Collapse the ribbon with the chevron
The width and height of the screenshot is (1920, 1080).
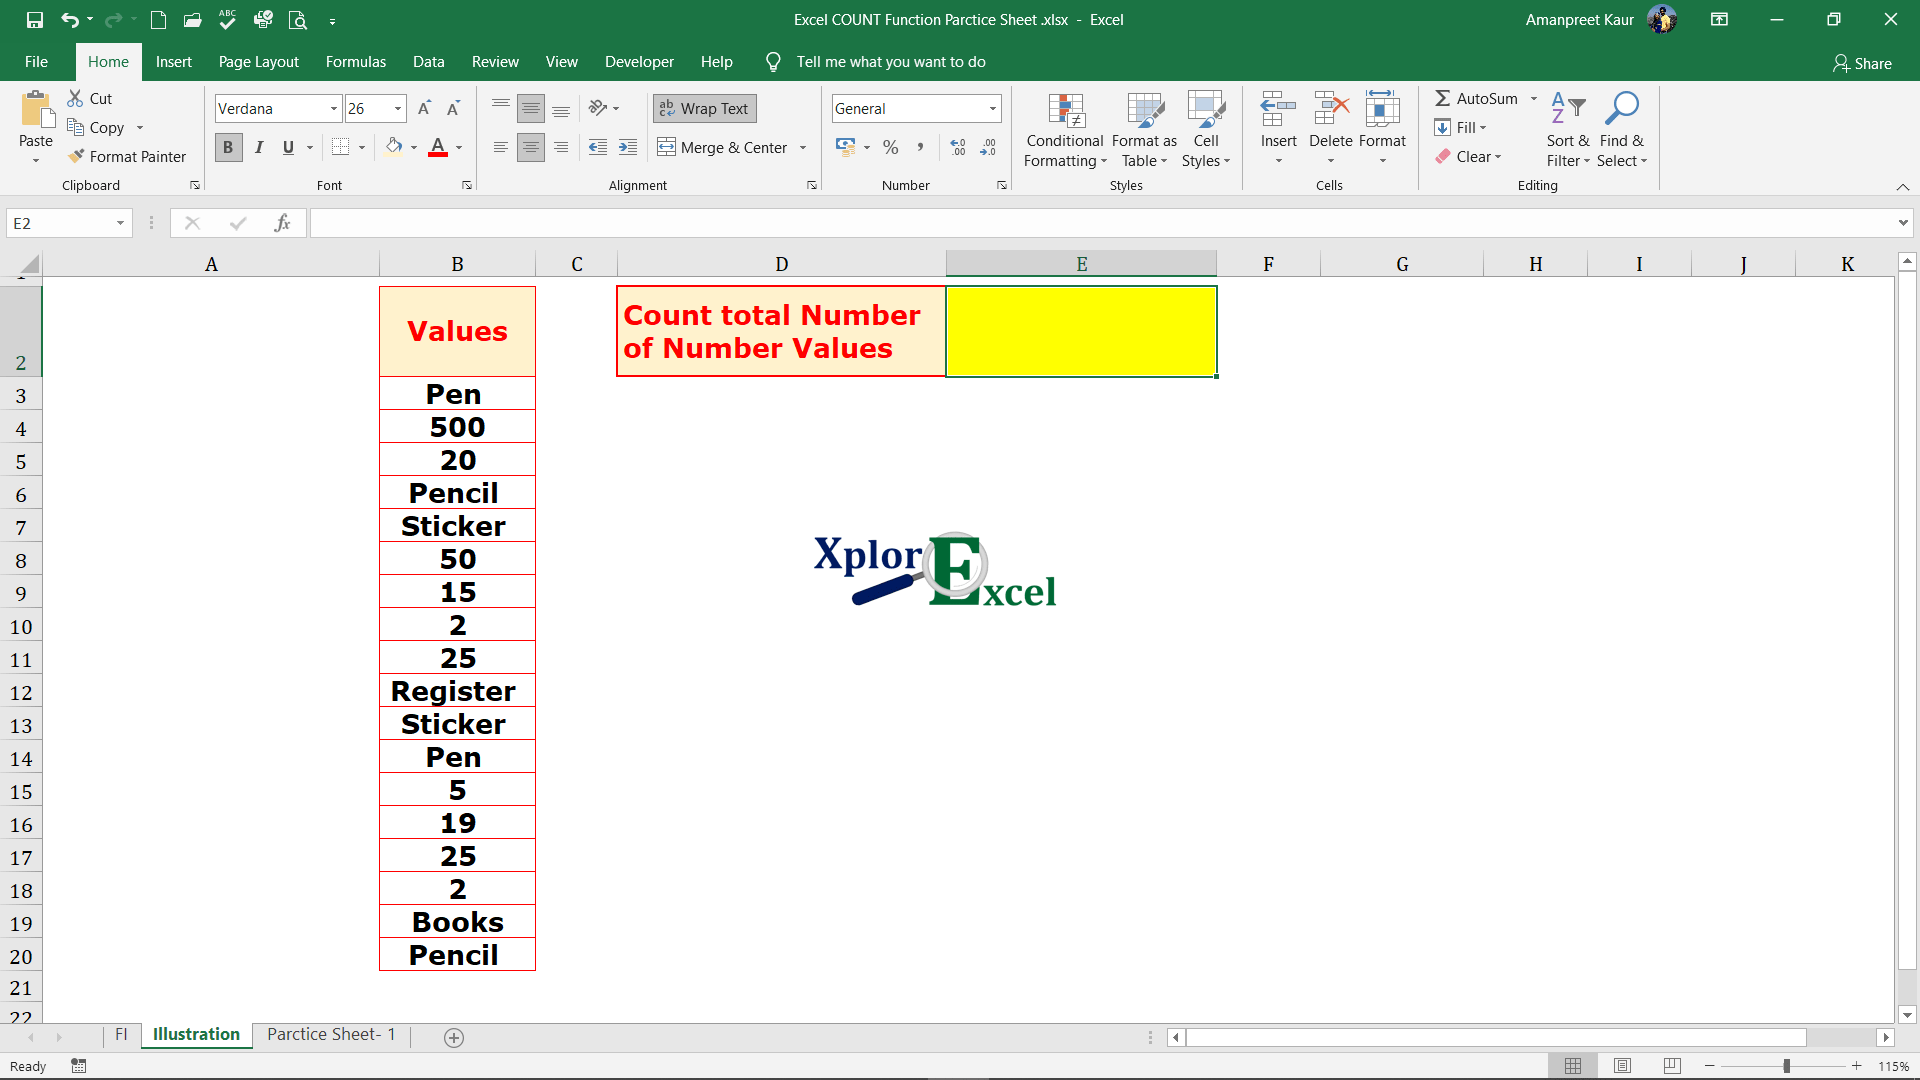click(x=1903, y=187)
